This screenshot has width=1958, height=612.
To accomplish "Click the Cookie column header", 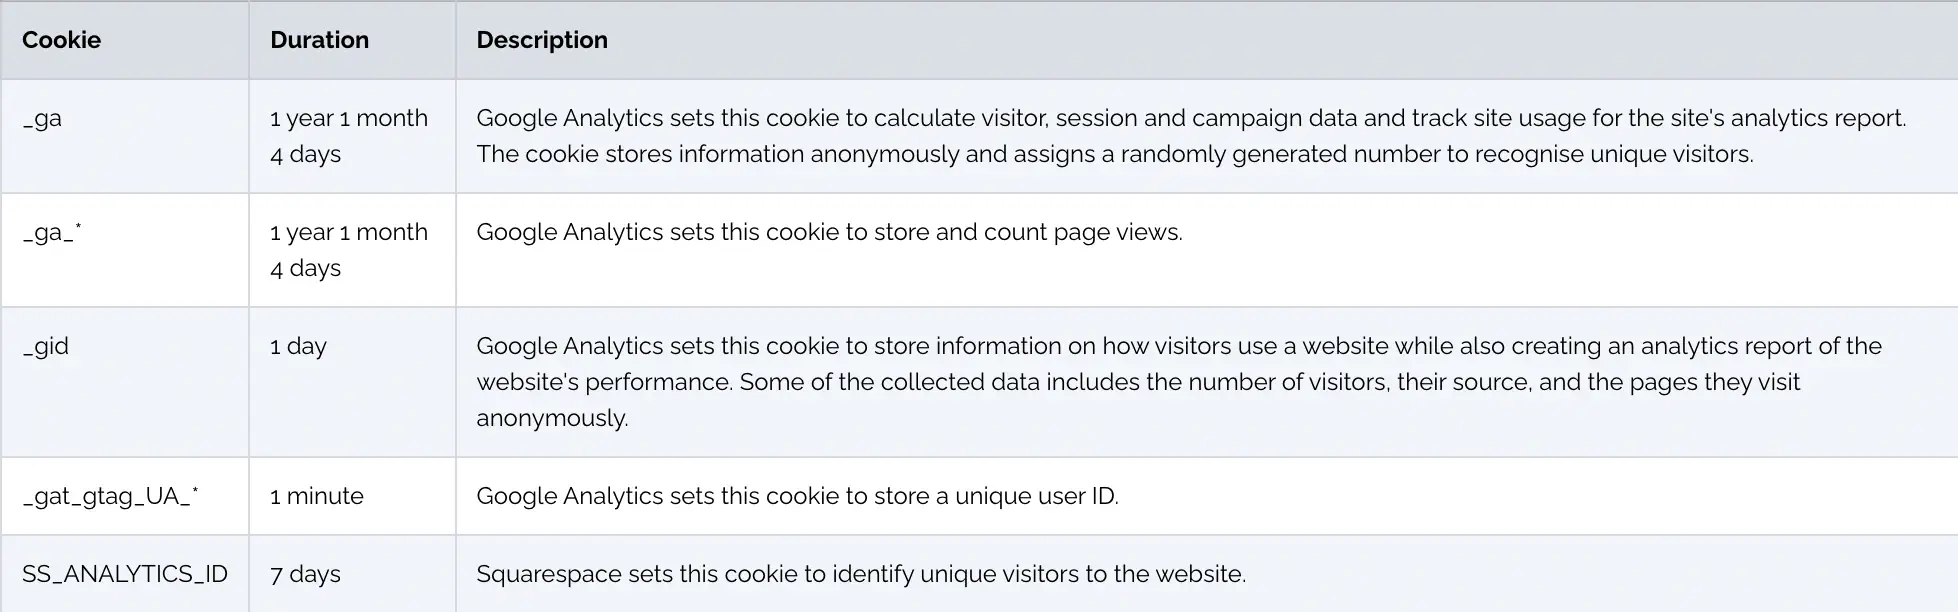I will [61, 40].
